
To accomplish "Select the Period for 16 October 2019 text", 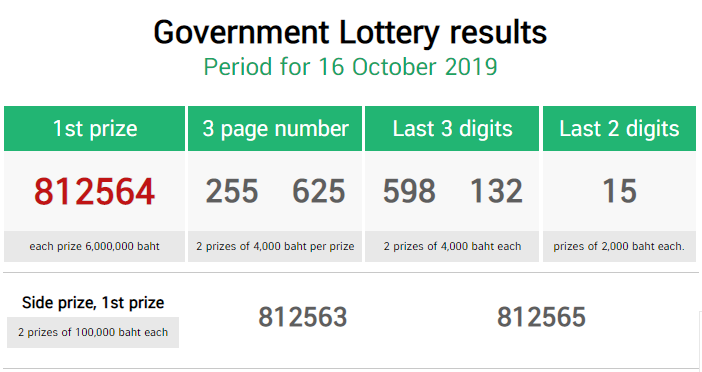I will [x=350, y=67].
